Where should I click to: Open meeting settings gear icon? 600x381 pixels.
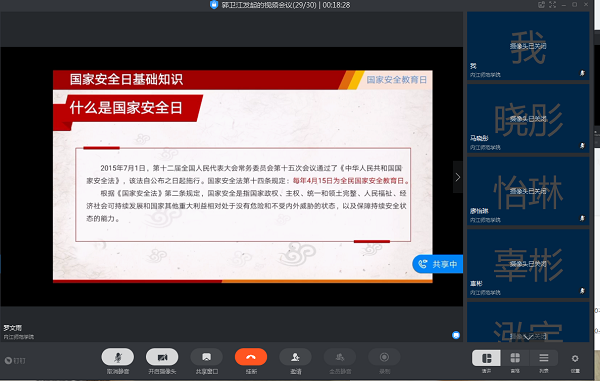coord(575,358)
